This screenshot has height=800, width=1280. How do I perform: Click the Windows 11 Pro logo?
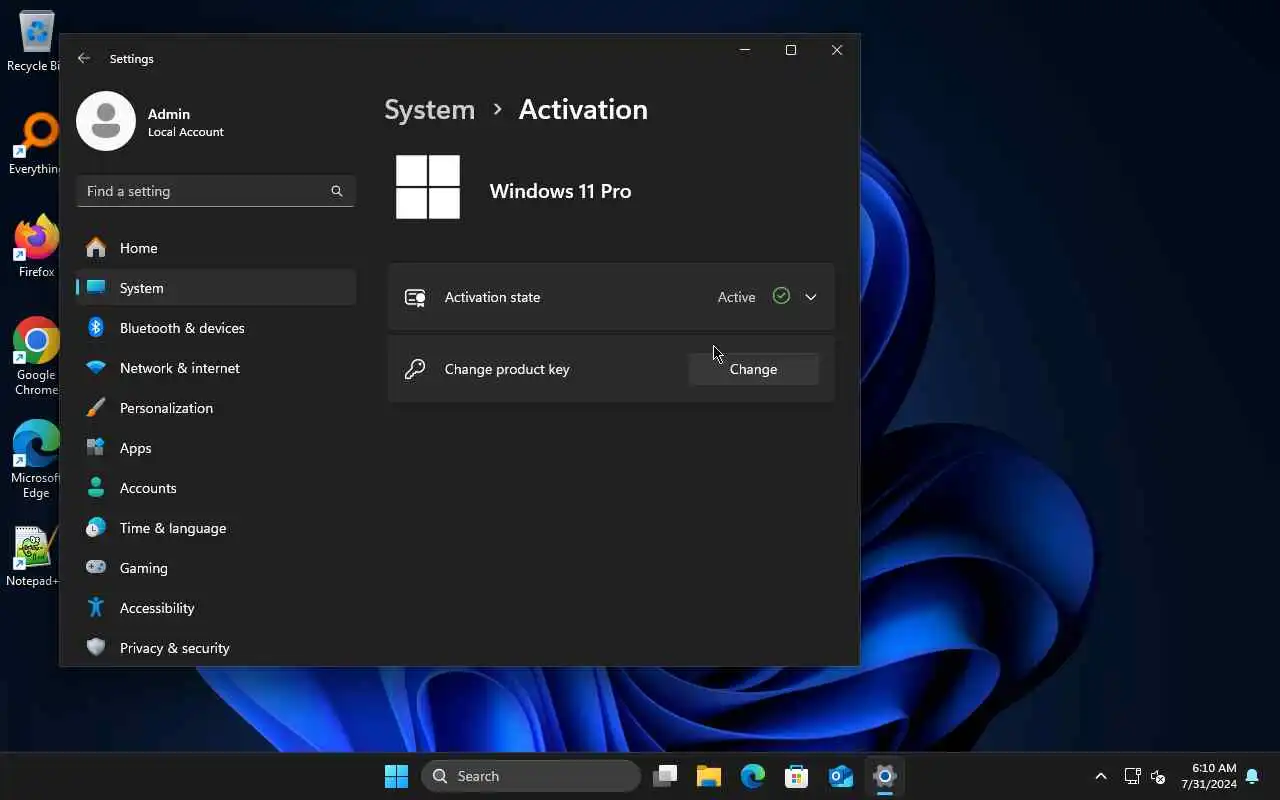tap(428, 187)
